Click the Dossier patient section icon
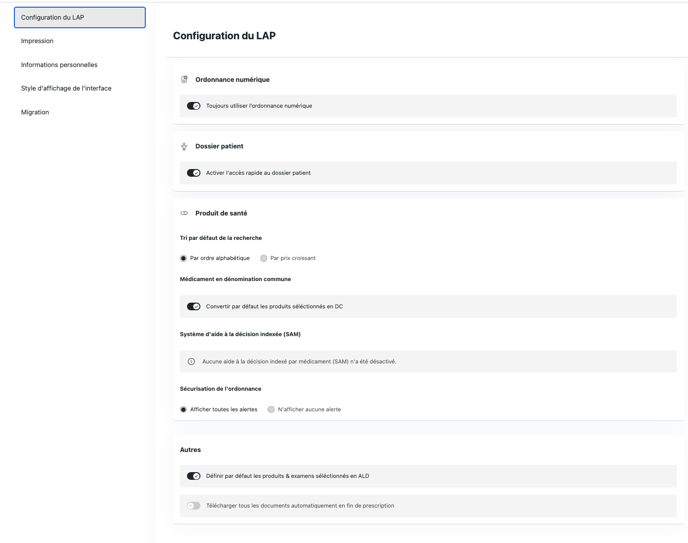Screen dimensions: 688x543 tap(184, 146)
